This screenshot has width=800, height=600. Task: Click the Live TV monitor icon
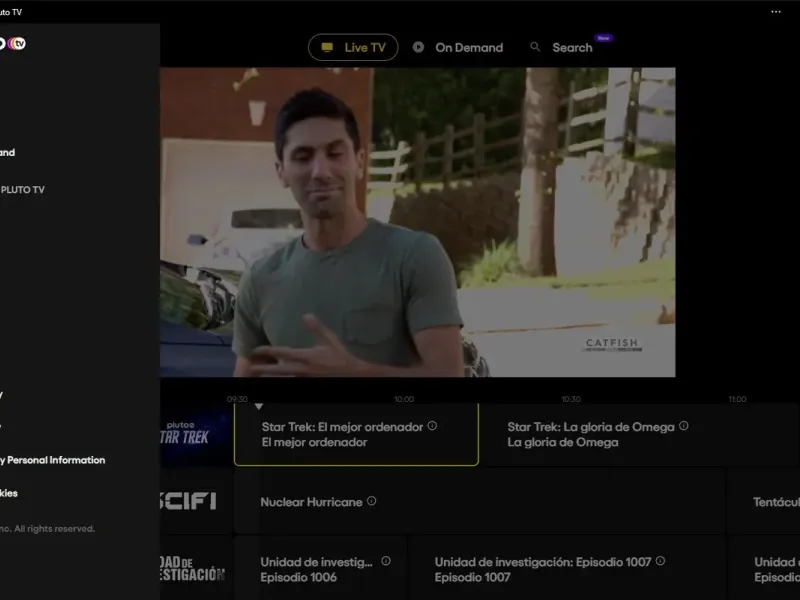(x=327, y=47)
